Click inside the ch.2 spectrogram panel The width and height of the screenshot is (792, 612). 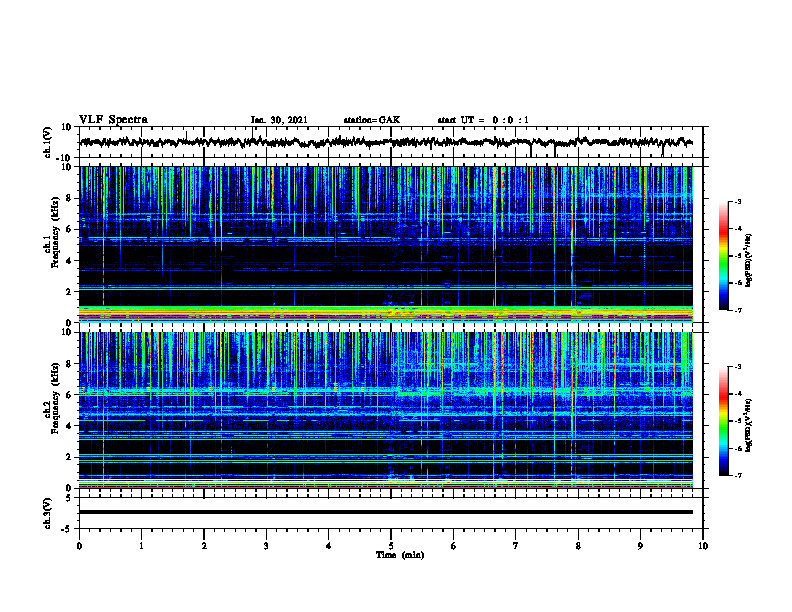coord(386,410)
